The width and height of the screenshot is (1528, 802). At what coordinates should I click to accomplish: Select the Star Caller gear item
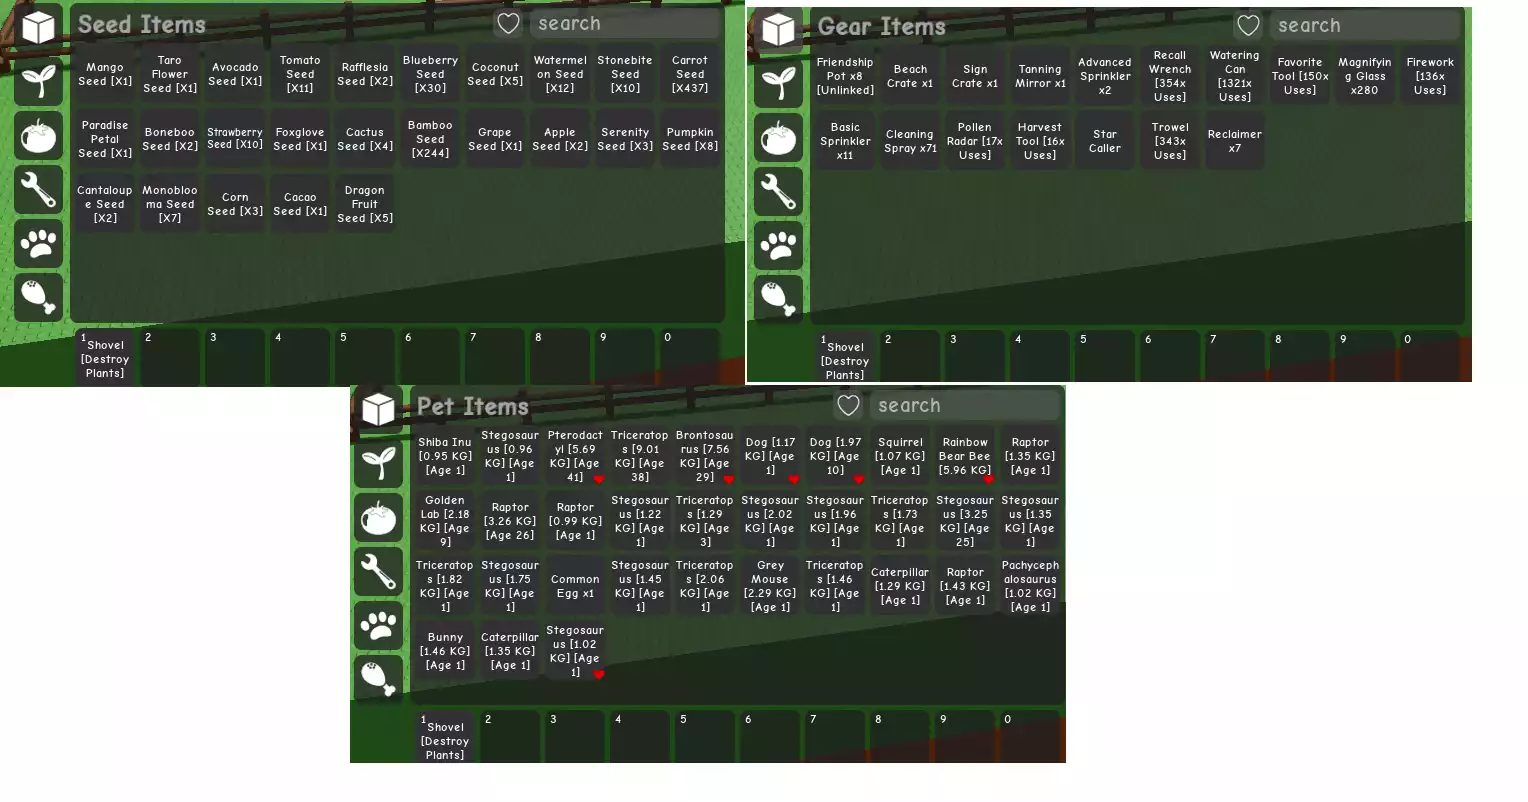(1105, 141)
